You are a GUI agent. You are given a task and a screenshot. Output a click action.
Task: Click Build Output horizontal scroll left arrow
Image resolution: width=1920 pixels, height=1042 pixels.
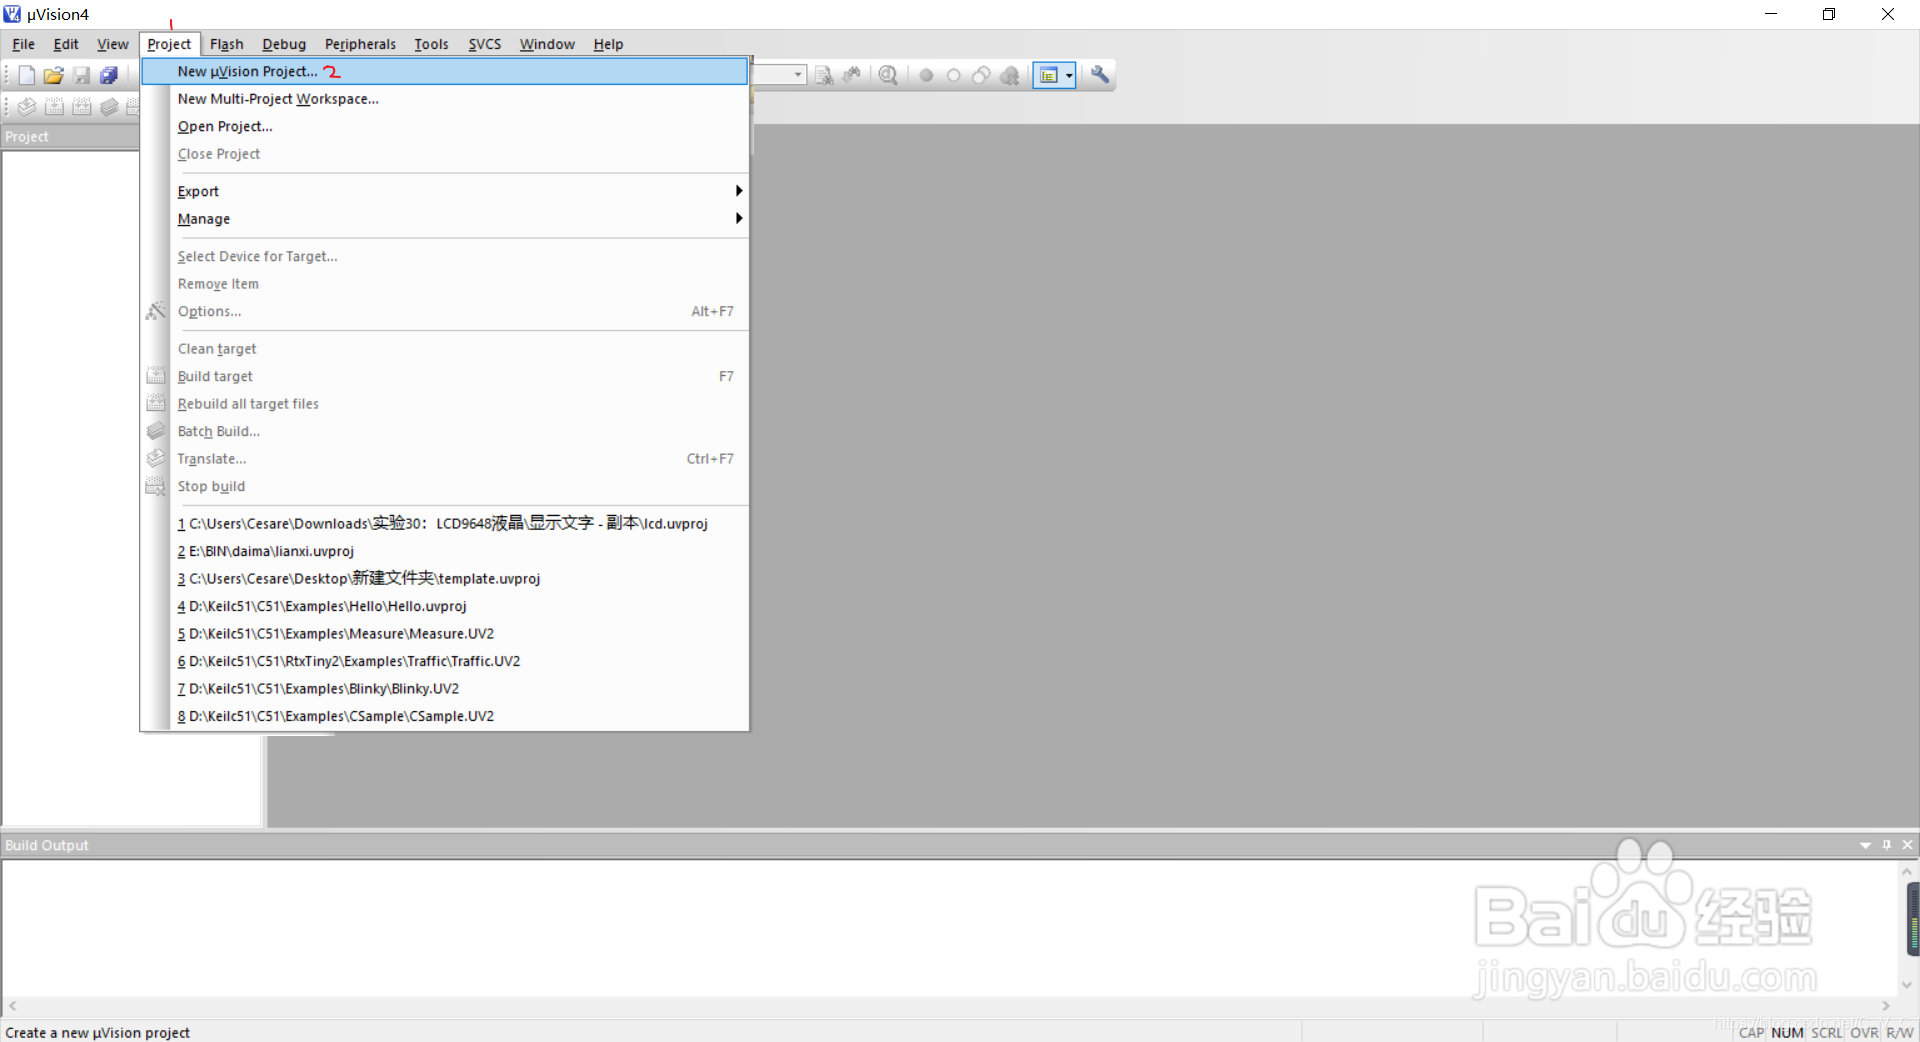point(13,1006)
